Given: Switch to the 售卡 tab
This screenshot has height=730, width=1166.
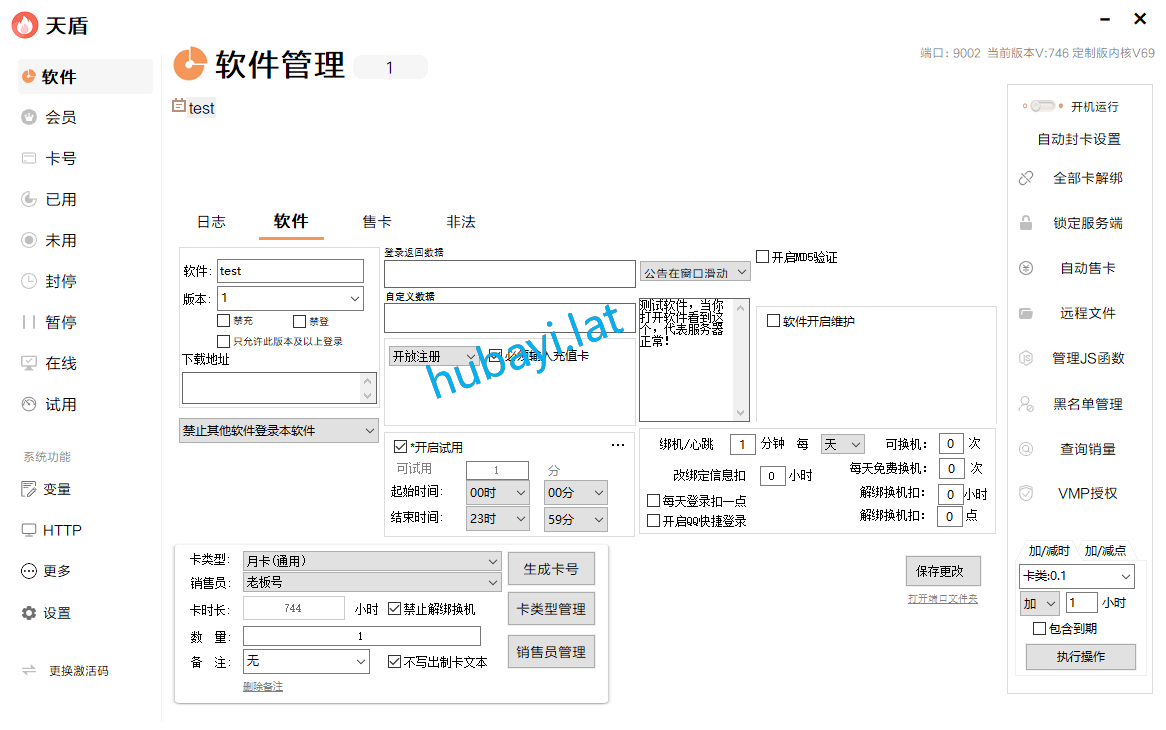Looking at the screenshot, I should click(377, 222).
